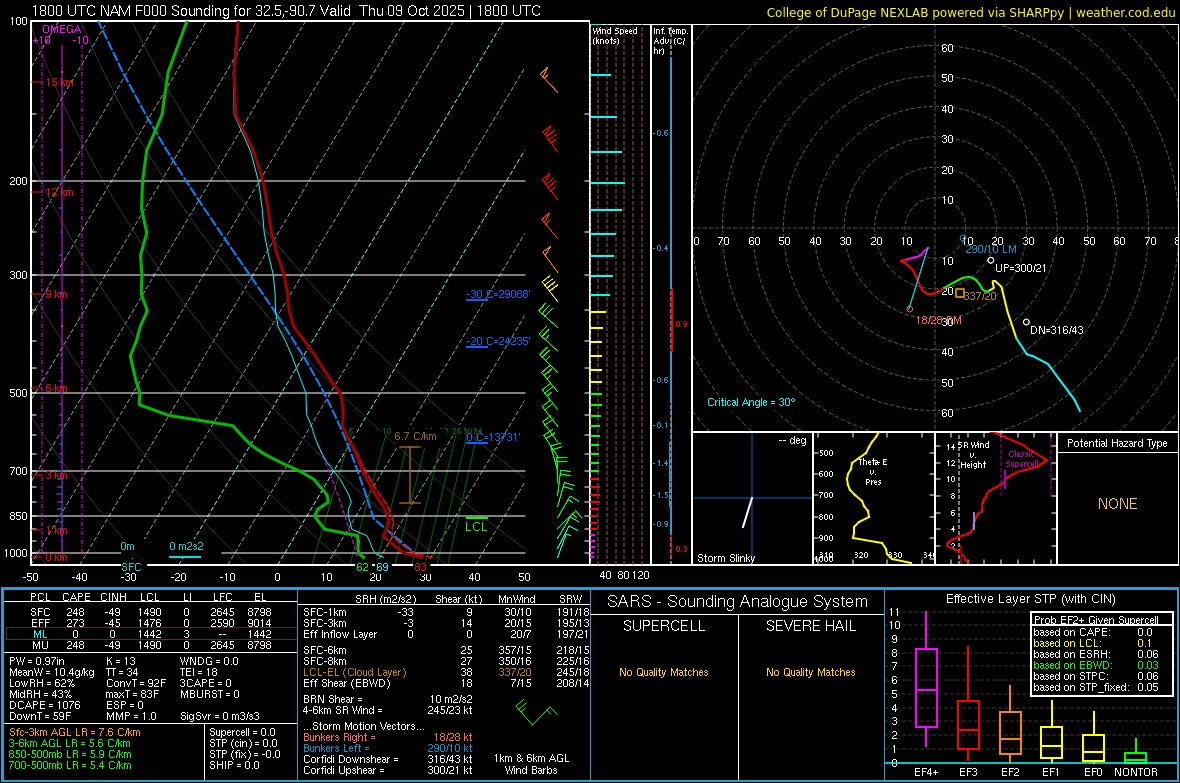Click the OMEGA label
The width and height of the screenshot is (1180, 783).
(x=62, y=29)
